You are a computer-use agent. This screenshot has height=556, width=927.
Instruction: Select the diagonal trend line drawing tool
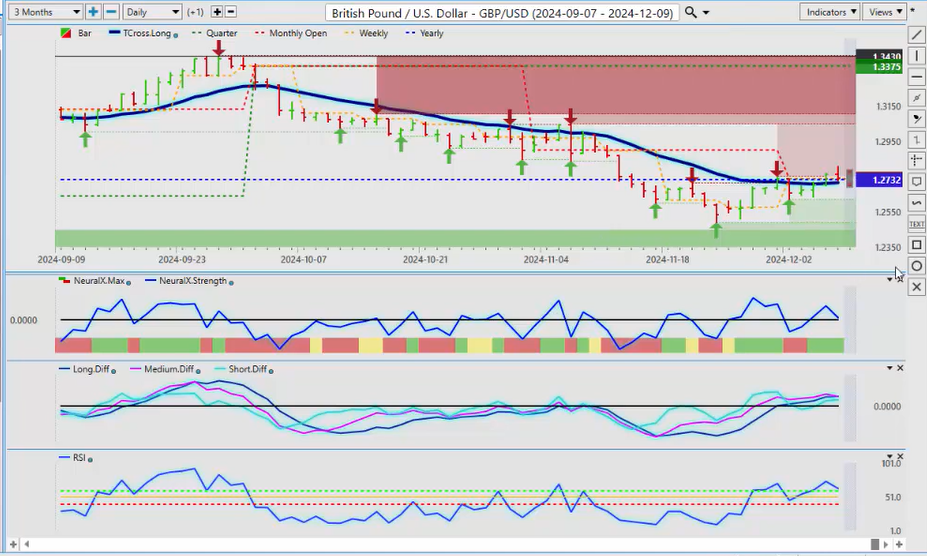coord(917,35)
